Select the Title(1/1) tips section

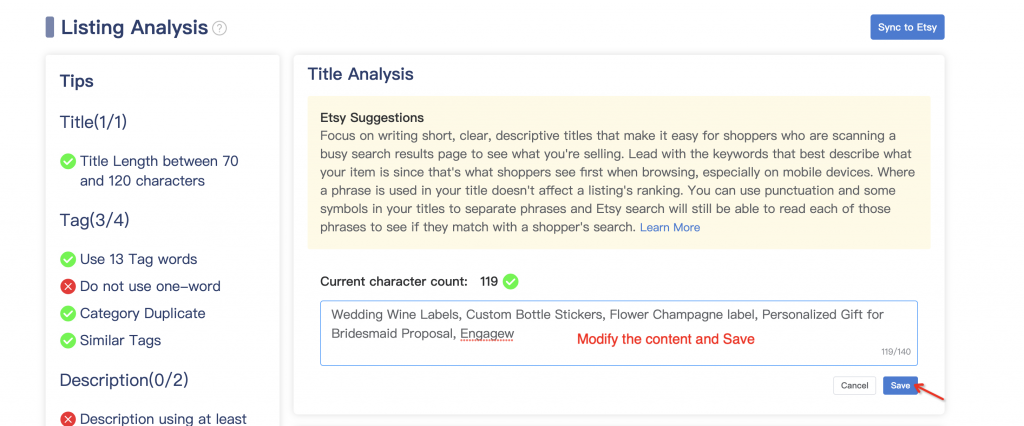(x=93, y=122)
